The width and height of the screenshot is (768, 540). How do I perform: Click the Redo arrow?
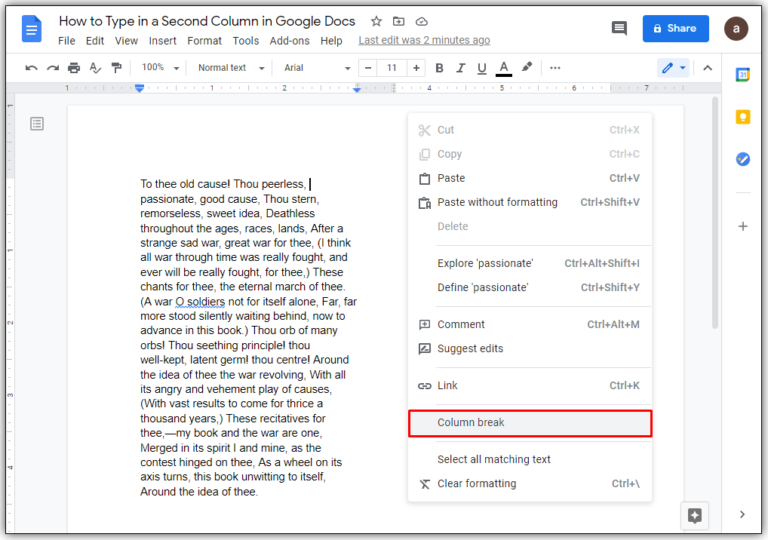tap(52, 68)
